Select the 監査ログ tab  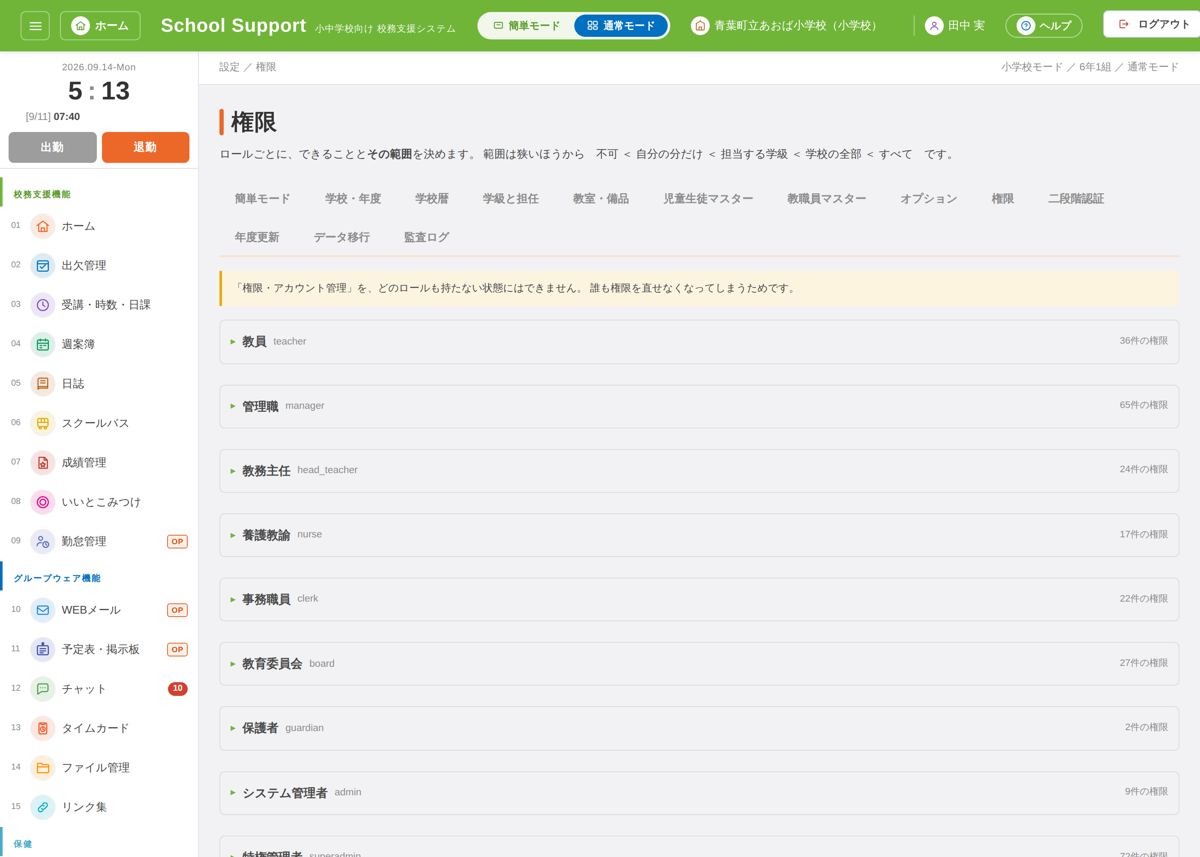tap(427, 238)
